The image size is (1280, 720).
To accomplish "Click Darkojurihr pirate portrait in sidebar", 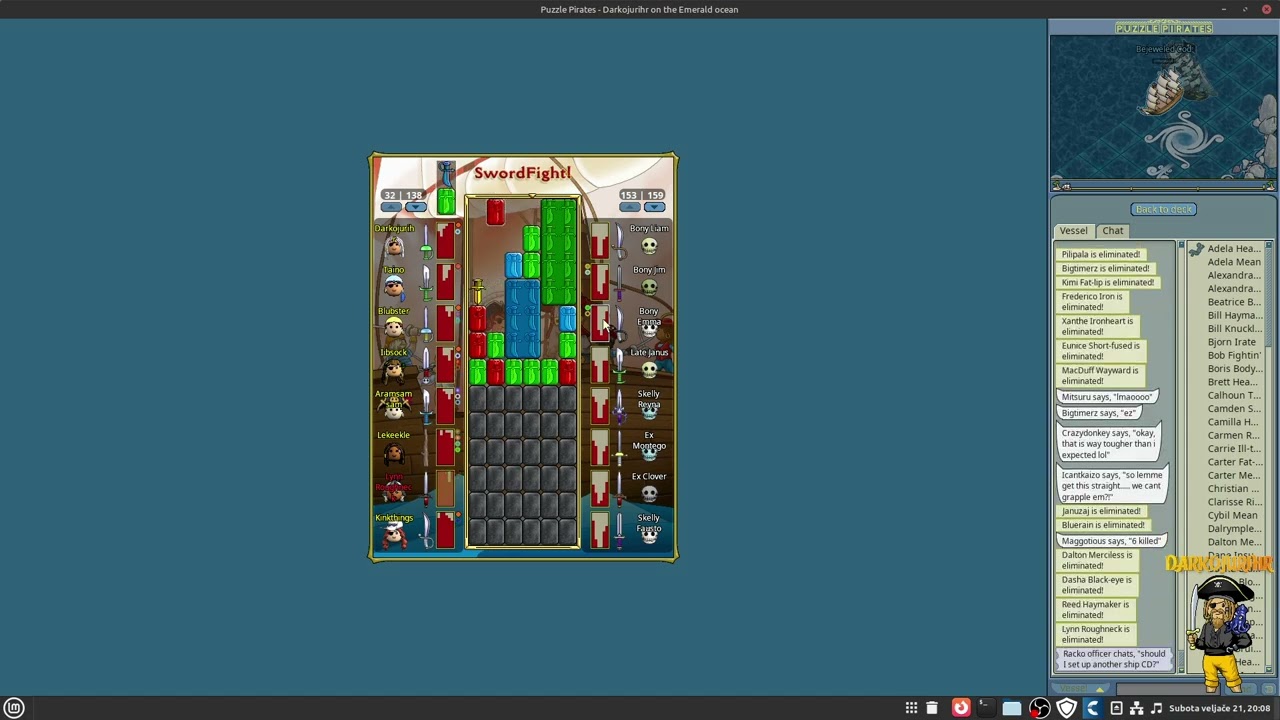I will pos(1220,632).
